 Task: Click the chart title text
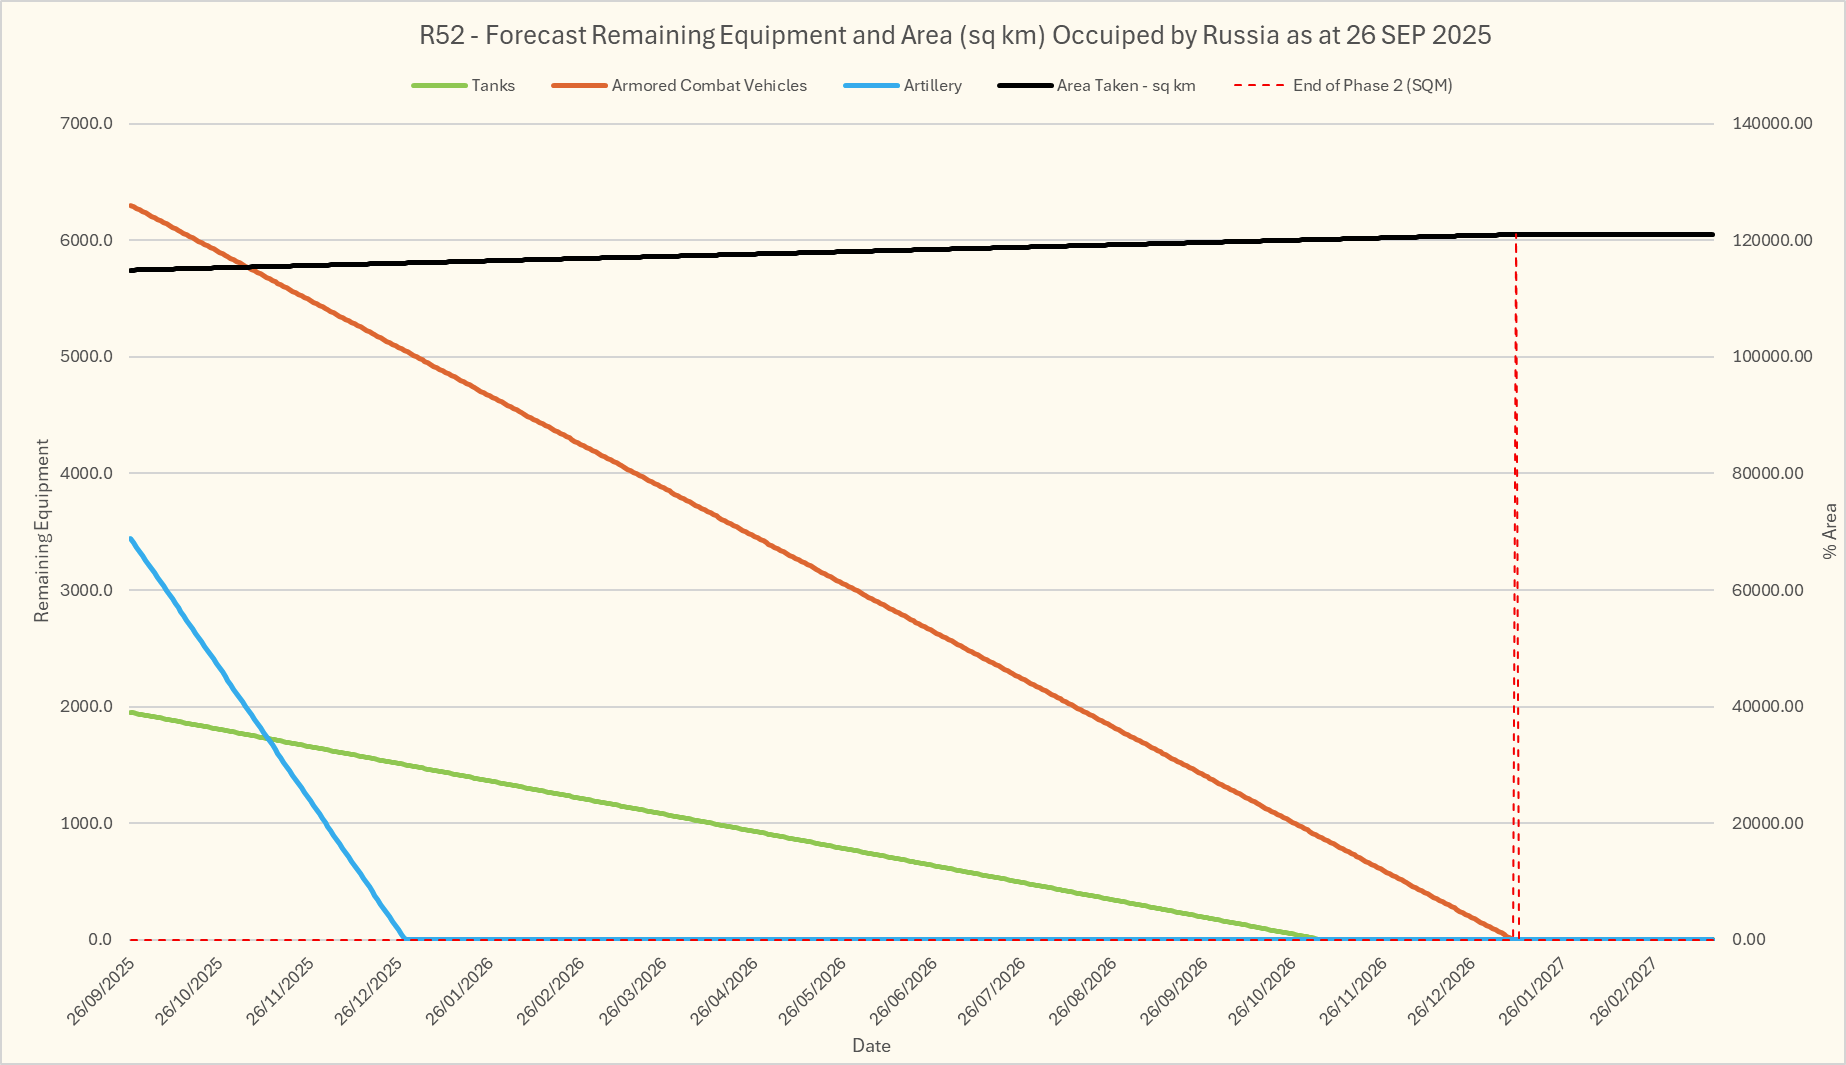click(955, 35)
